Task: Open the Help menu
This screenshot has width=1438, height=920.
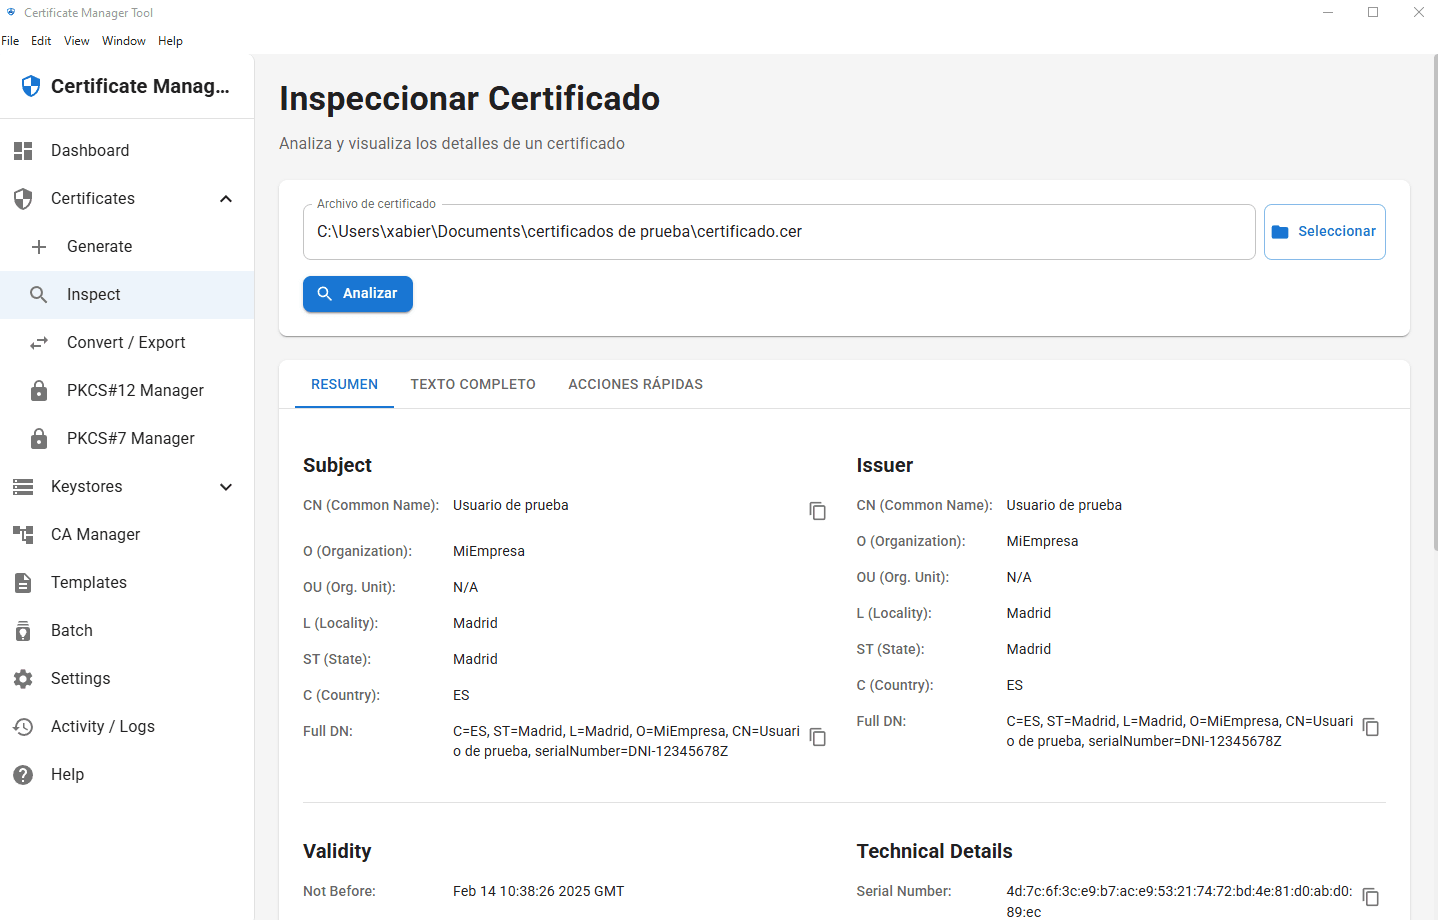Action: pyautogui.click(x=170, y=41)
